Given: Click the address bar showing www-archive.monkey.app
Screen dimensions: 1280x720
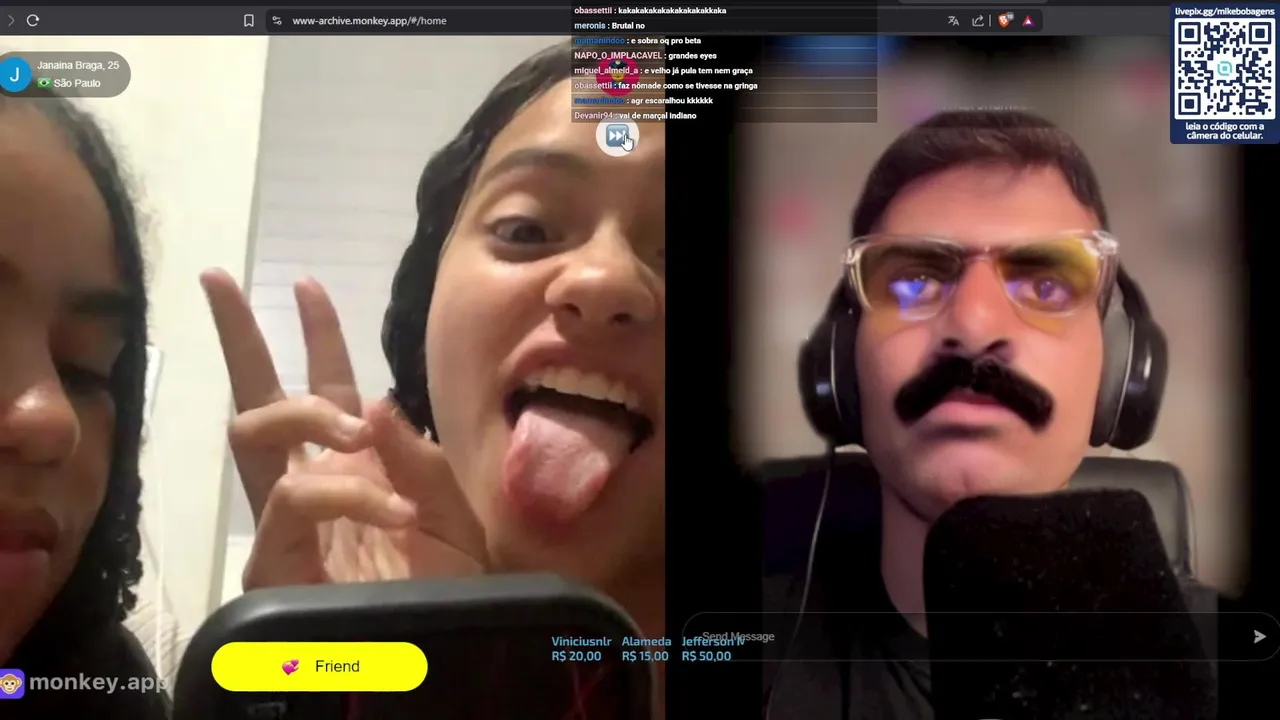Looking at the screenshot, I should tap(600, 20).
